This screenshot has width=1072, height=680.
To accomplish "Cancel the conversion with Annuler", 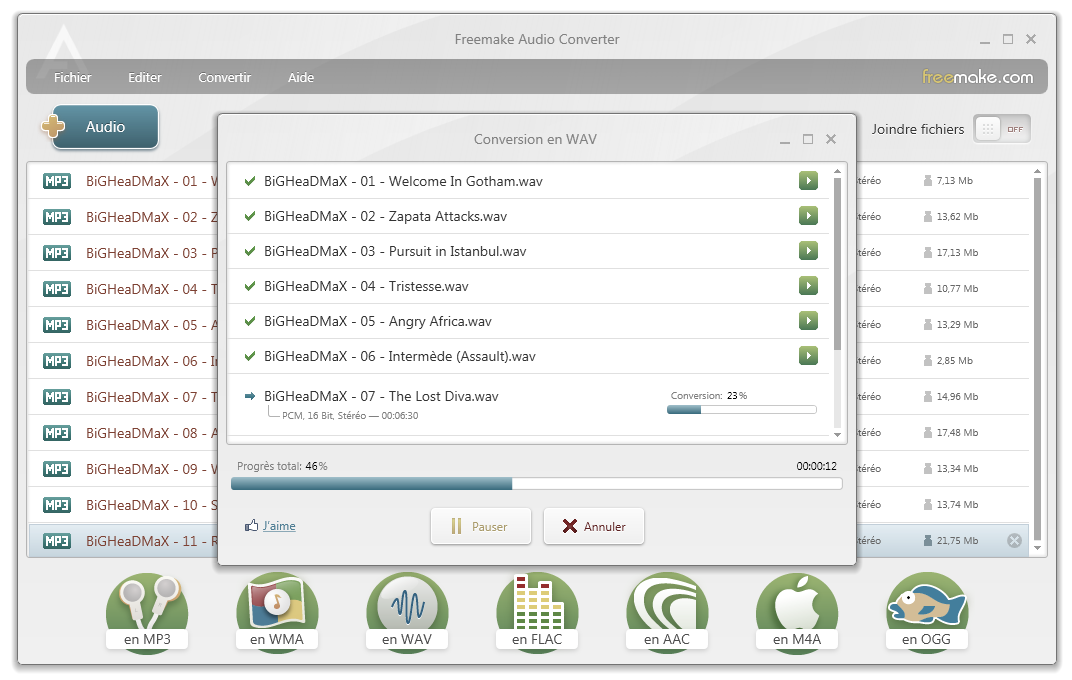I will click(x=593, y=526).
